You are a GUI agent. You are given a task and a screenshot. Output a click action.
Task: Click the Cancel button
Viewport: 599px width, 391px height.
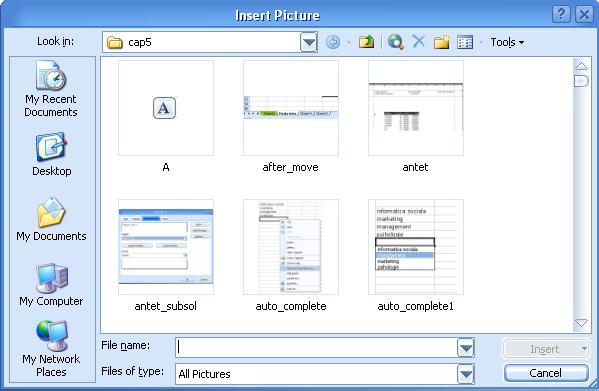[x=546, y=373]
